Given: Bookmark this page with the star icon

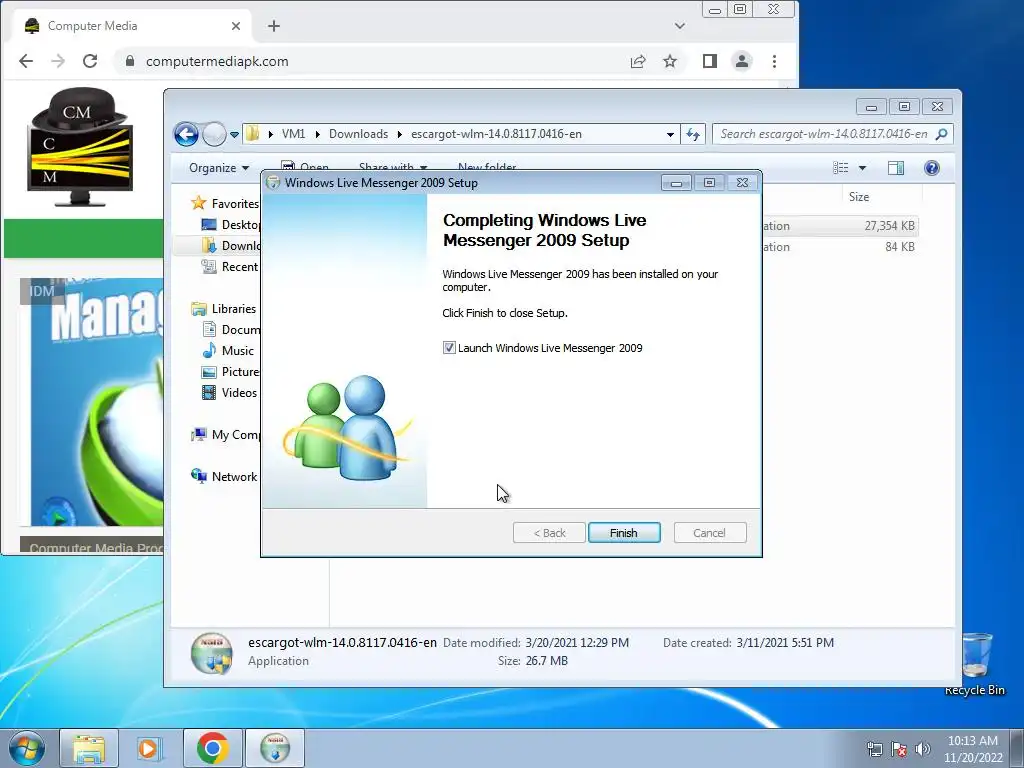Looking at the screenshot, I should point(670,61).
